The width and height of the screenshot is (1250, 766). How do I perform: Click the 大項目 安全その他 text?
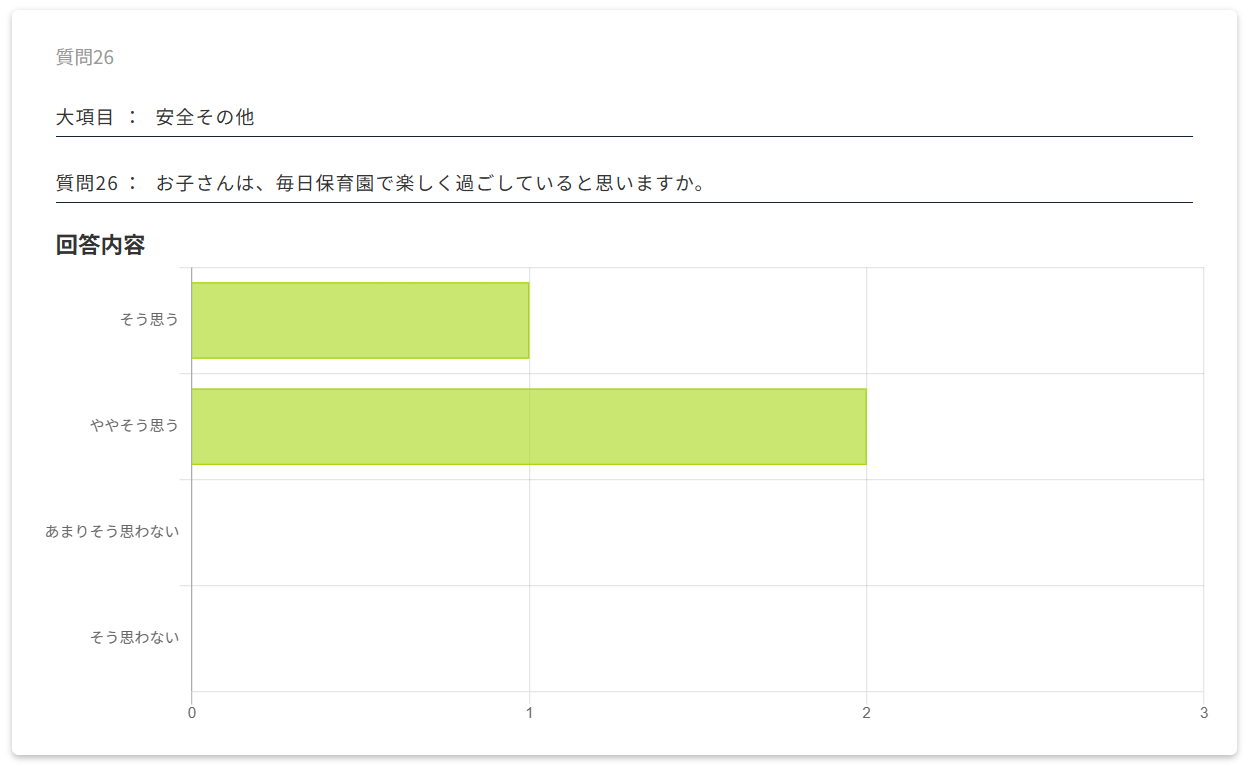(155, 118)
